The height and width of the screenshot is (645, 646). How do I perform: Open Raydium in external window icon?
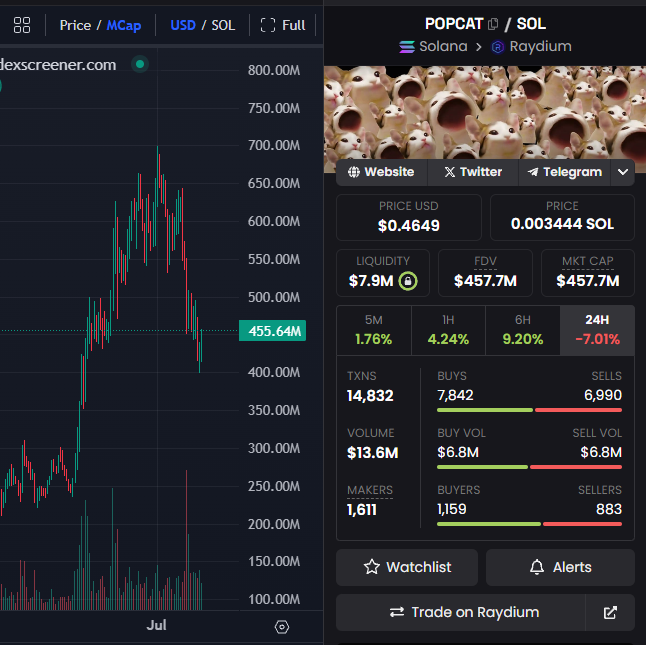pos(610,612)
